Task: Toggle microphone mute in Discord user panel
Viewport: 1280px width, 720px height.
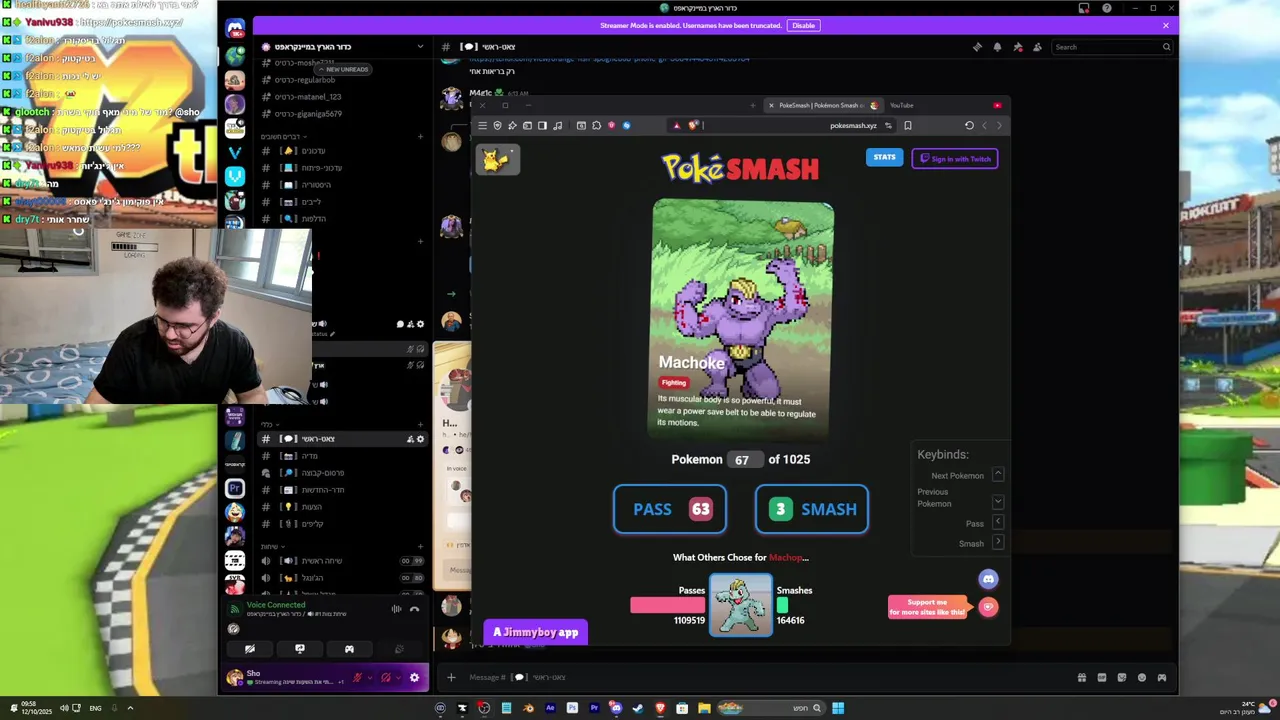Action: [357, 677]
